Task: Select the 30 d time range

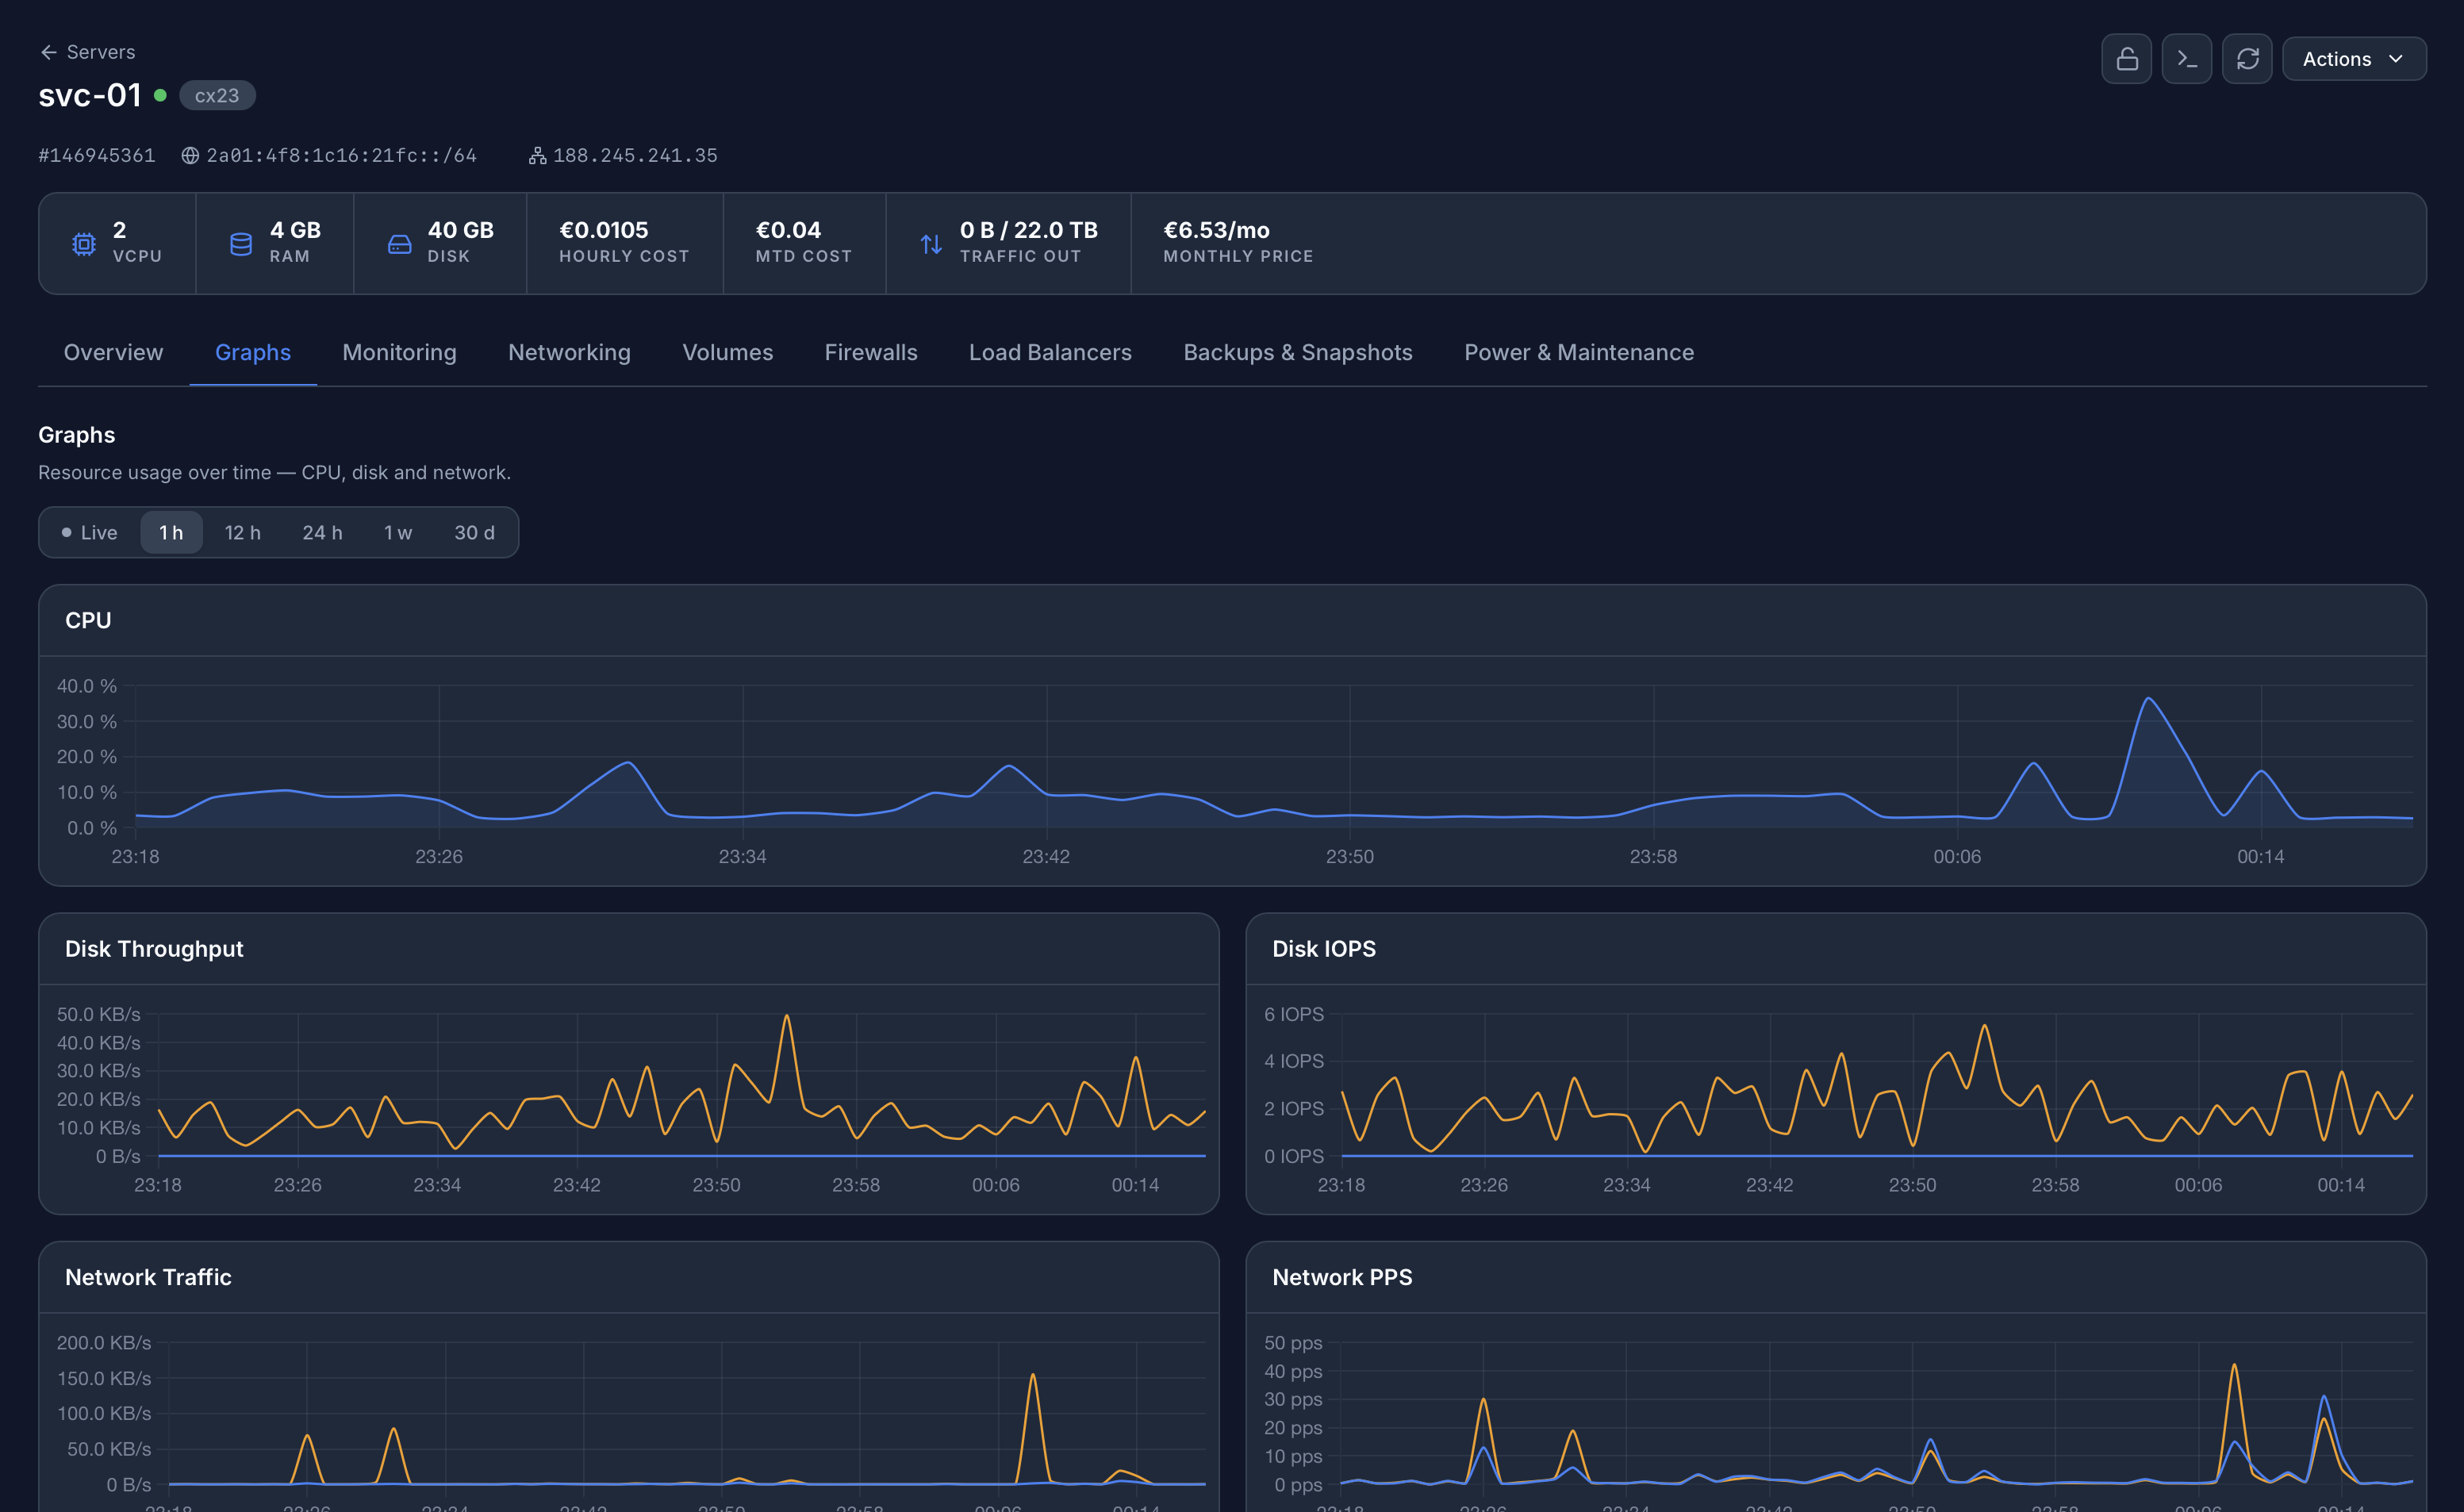Action: pos(474,532)
